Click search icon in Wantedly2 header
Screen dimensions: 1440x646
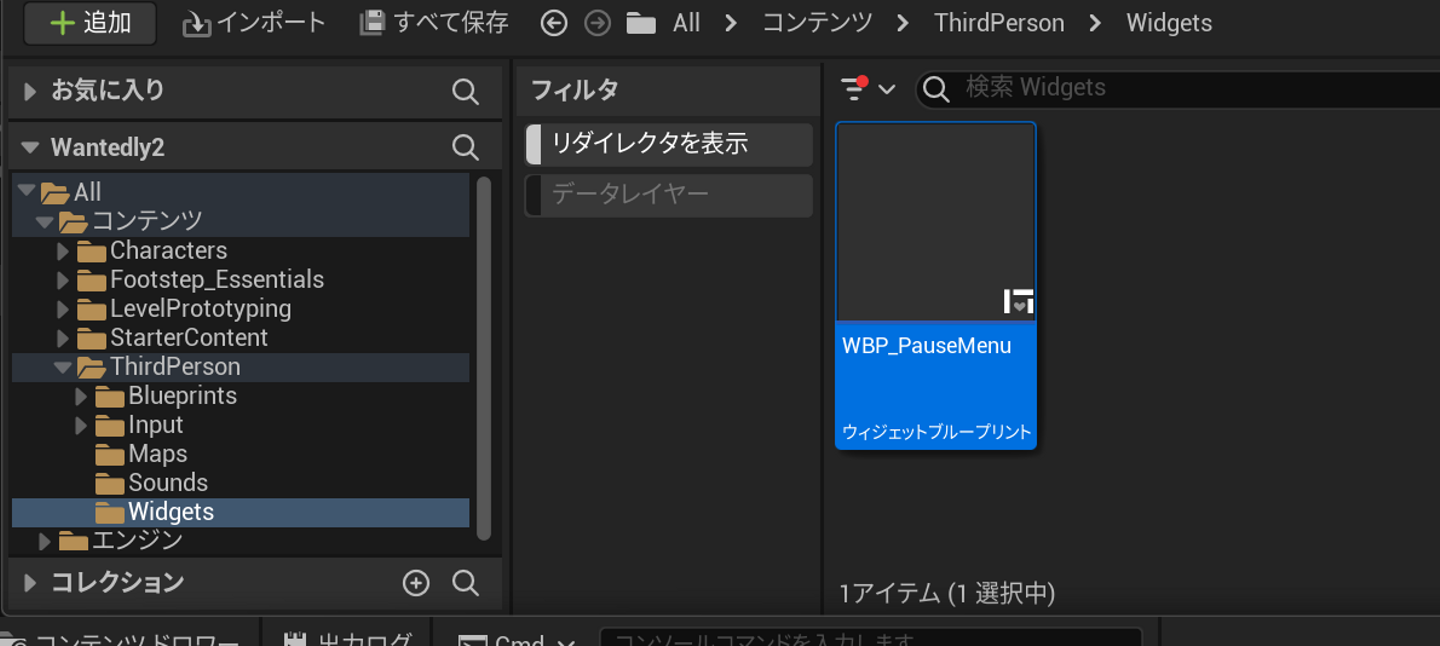coord(465,148)
